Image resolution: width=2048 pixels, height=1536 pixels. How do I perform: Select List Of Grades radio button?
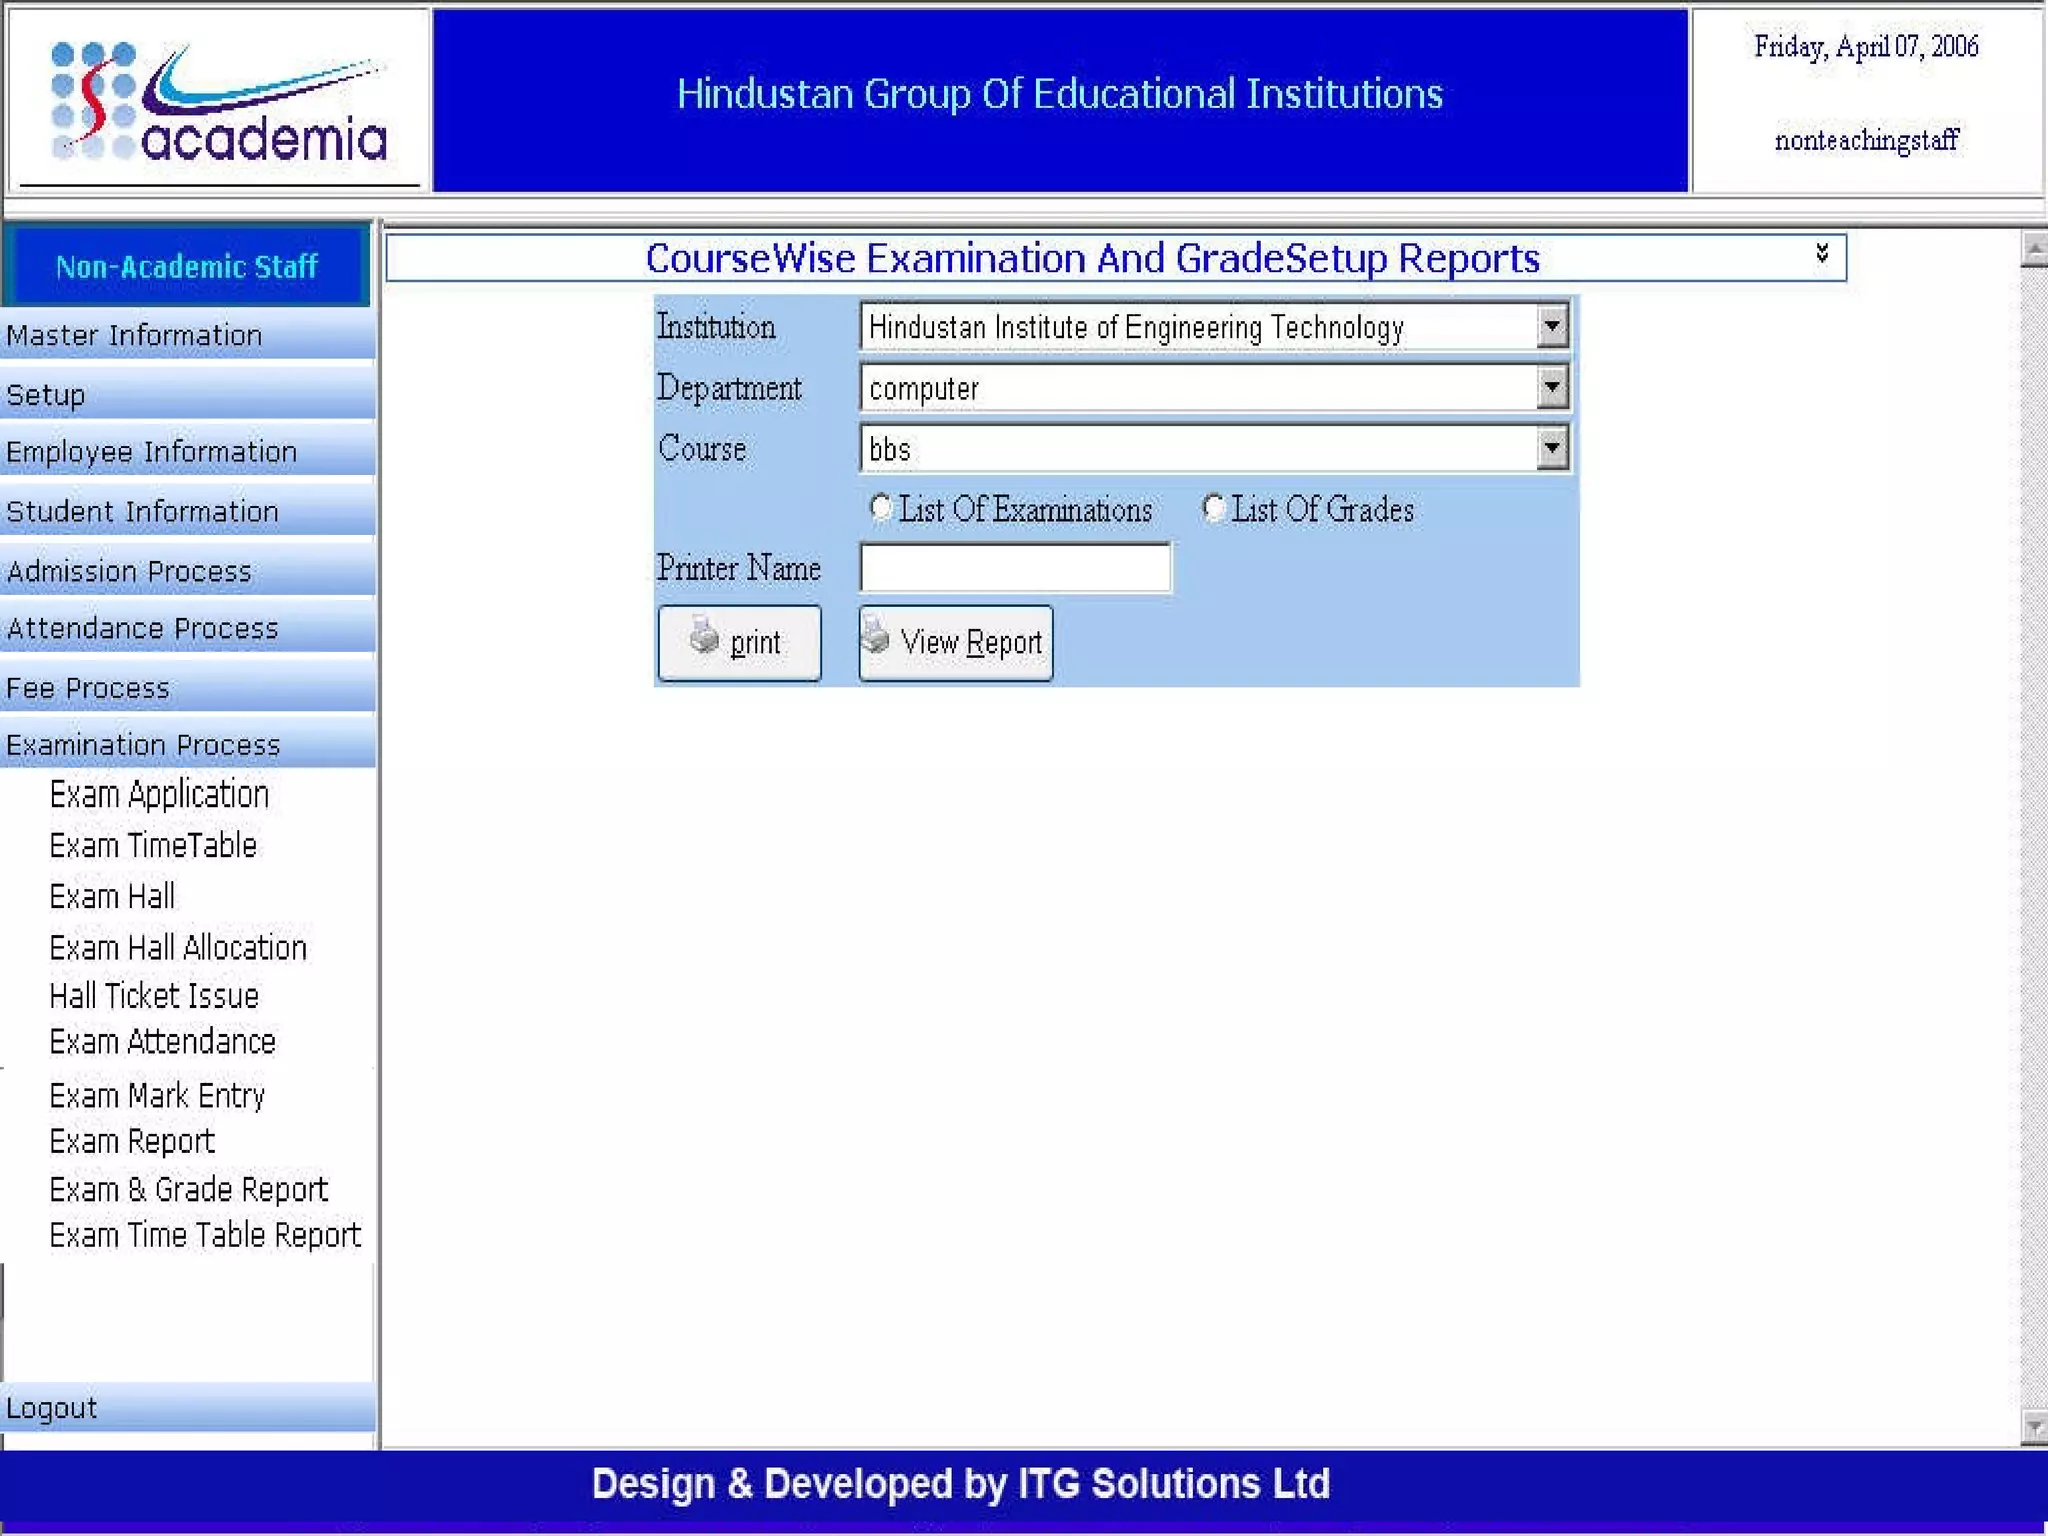[1213, 508]
